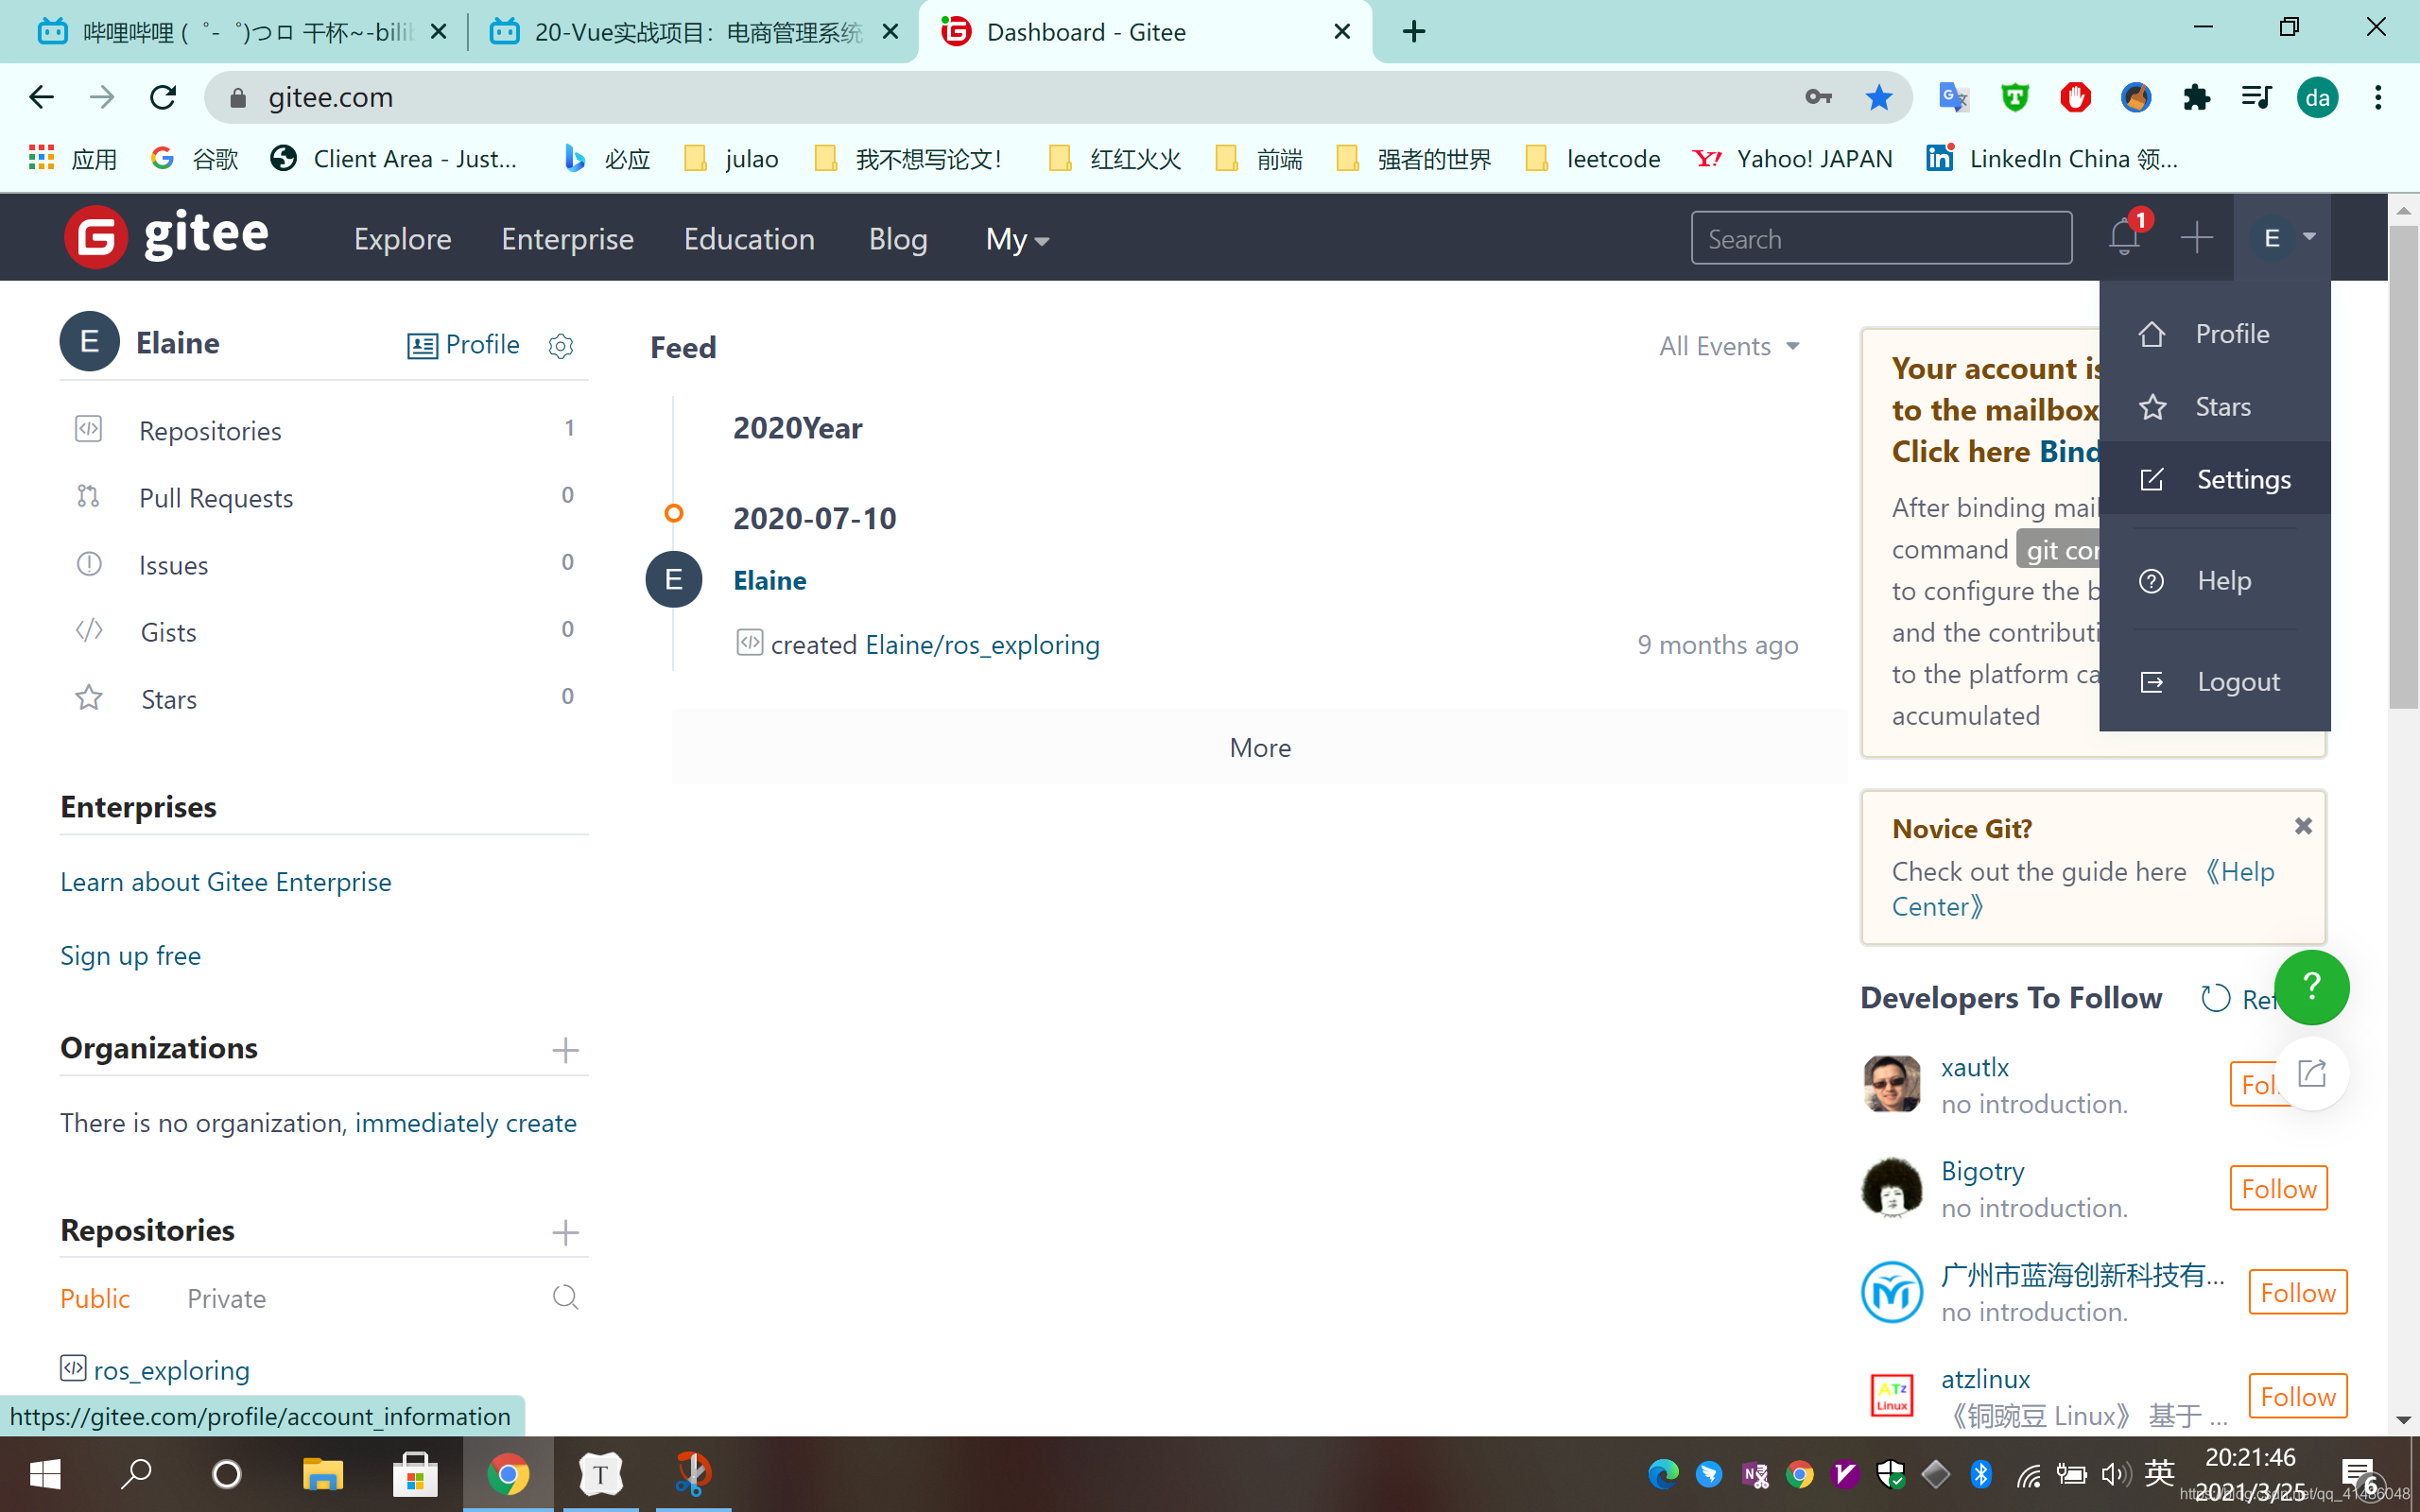Click in the Gitee search field
Image resolution: width=2420 pixels, height=1512 pixels.
click(x=1880, y=238)
